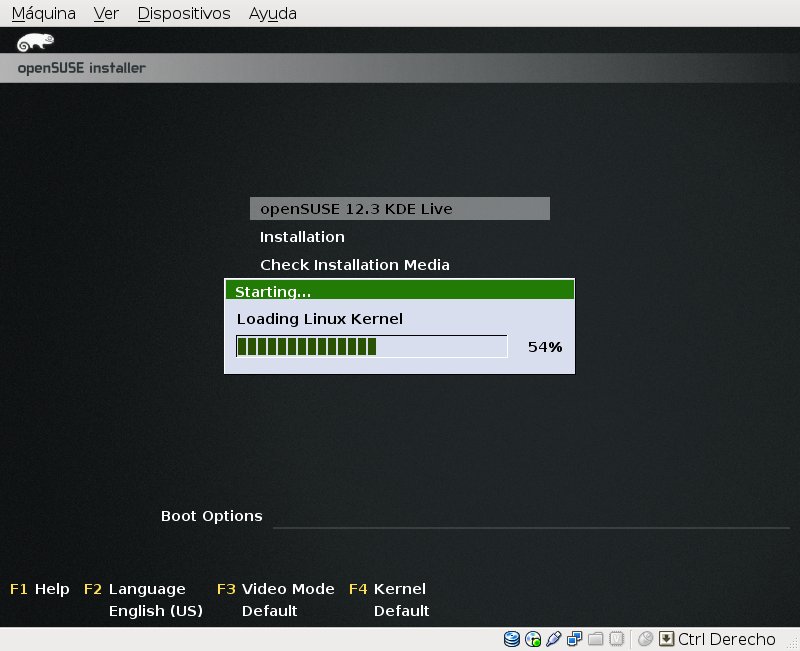
Task: Click the keyboard capture arrow icon
Action: pos(666,639)
